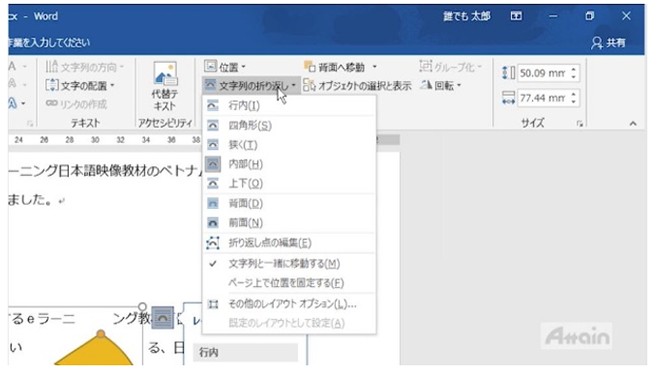655x373 pixels.
Task: Collapse the ribbon with the caret arrow
Action: pos(633,123)
